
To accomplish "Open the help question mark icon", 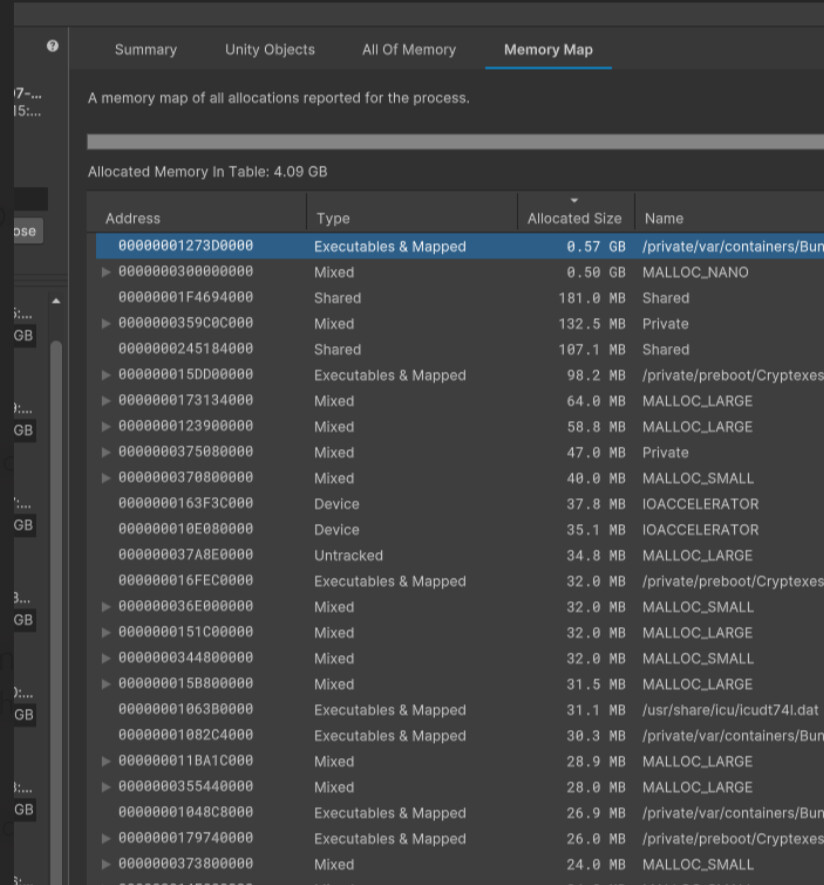I will pos(53,46).
